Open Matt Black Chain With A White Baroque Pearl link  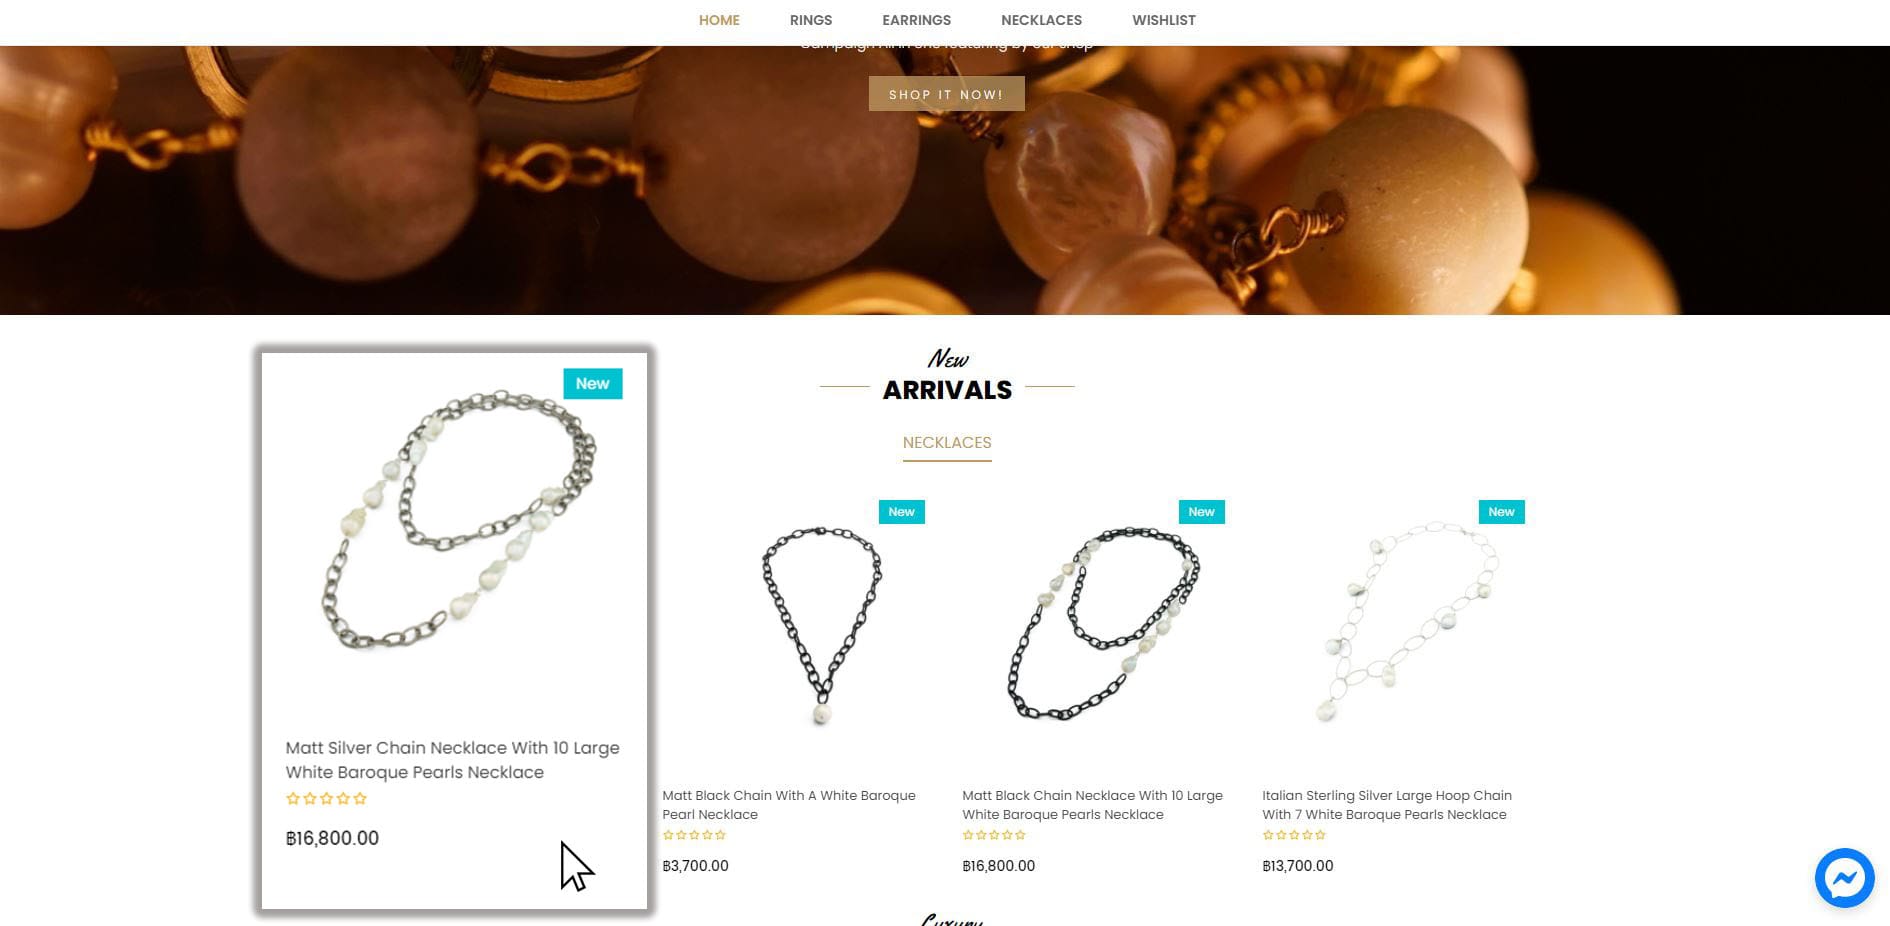click(789, 805)
